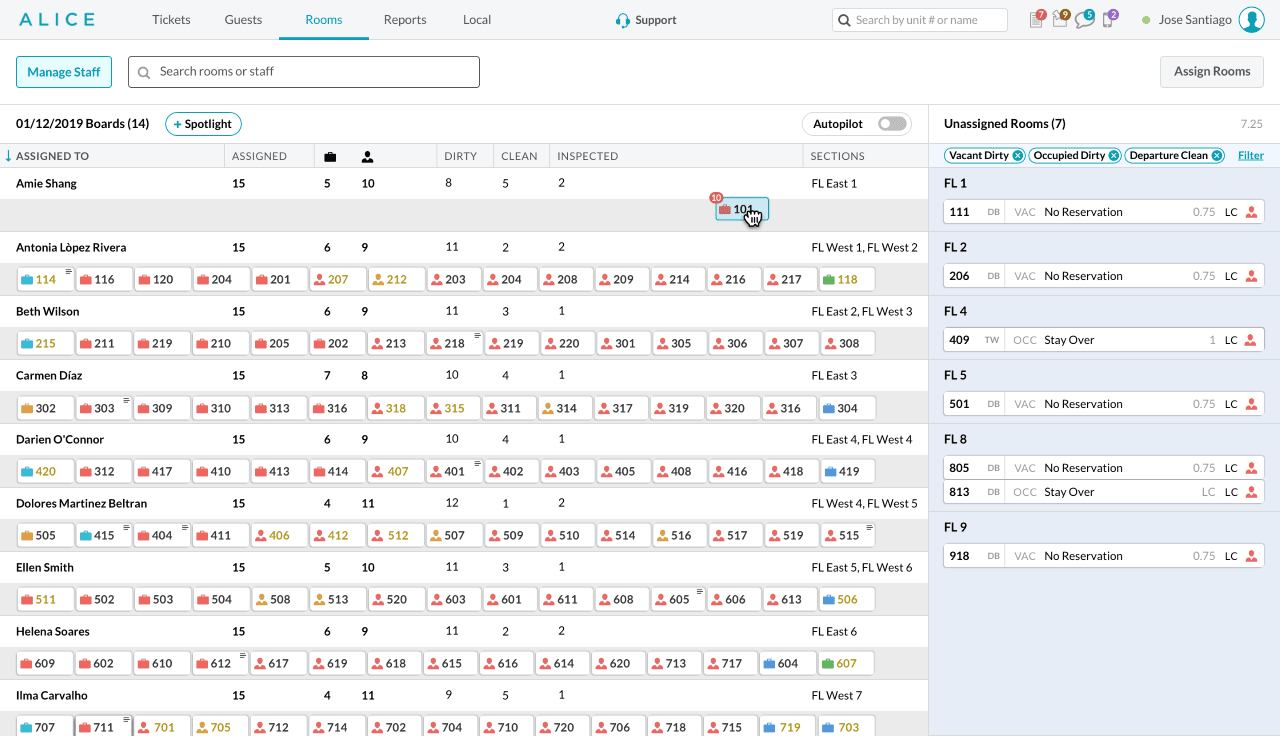
Task: Click the Manage Staff button
Action: [64, 72]
